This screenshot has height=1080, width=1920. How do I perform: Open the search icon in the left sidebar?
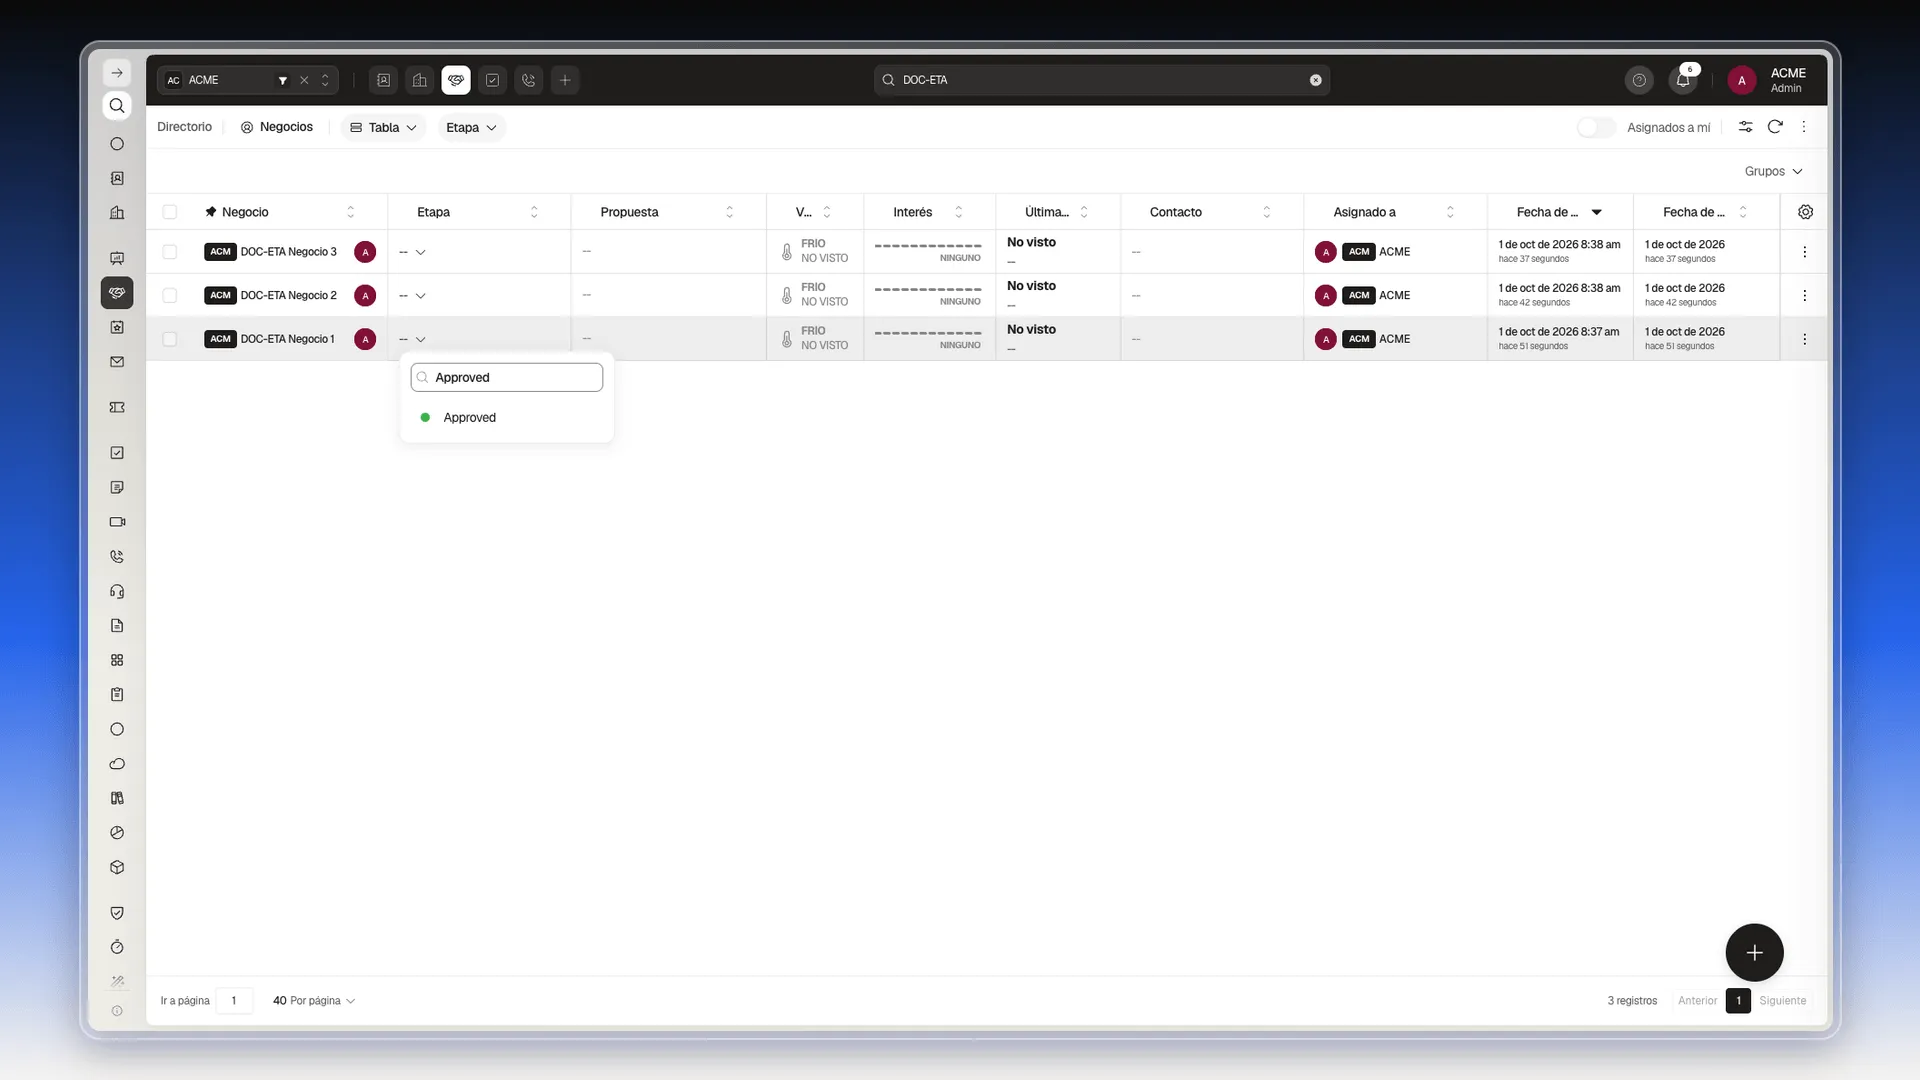coord(117,106)
